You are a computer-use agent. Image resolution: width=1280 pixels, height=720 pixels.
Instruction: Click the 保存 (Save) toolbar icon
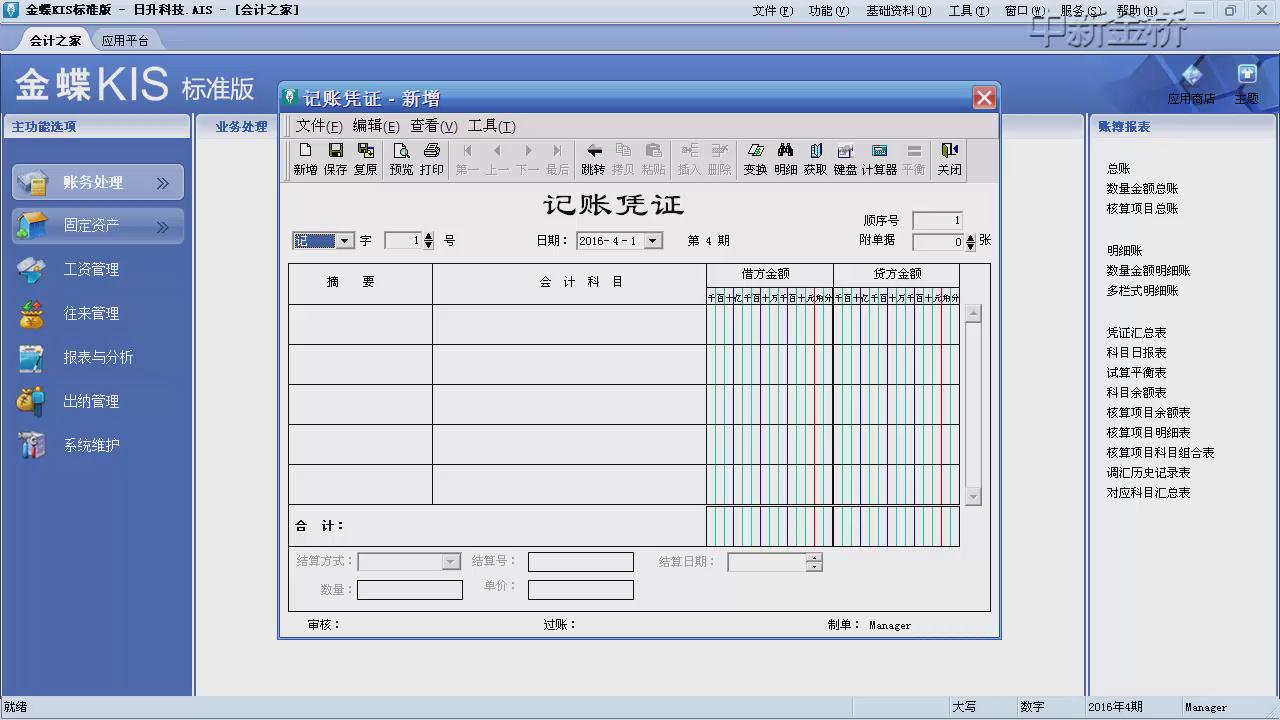(x=335, y=159)
